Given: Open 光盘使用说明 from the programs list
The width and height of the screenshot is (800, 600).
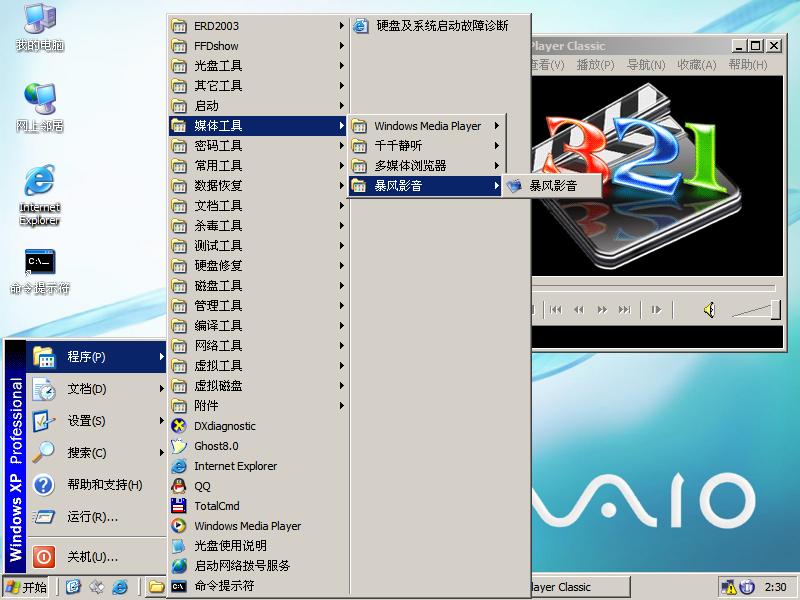Looking at the screenshot, I should pyautogui.click(x=258, y=545).
